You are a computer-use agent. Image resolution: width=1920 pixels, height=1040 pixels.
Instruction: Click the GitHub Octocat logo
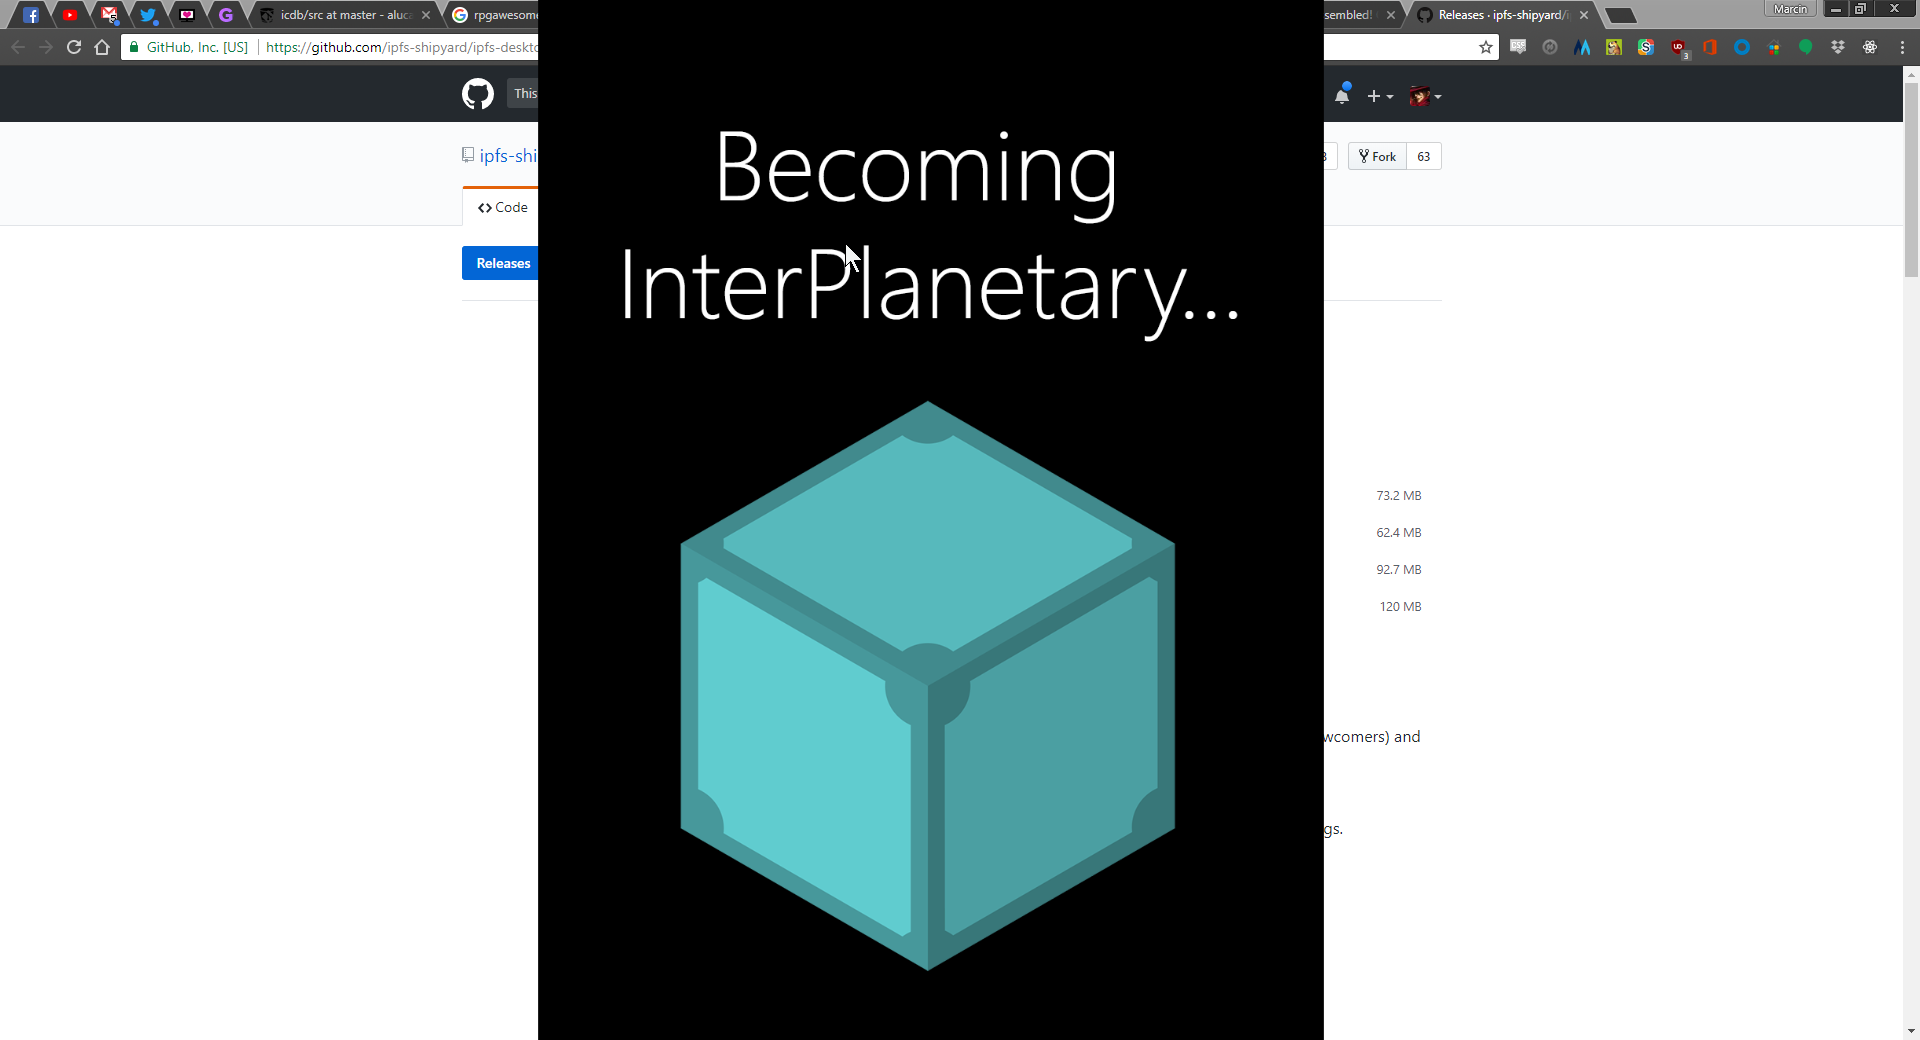[x=478, y=94]
